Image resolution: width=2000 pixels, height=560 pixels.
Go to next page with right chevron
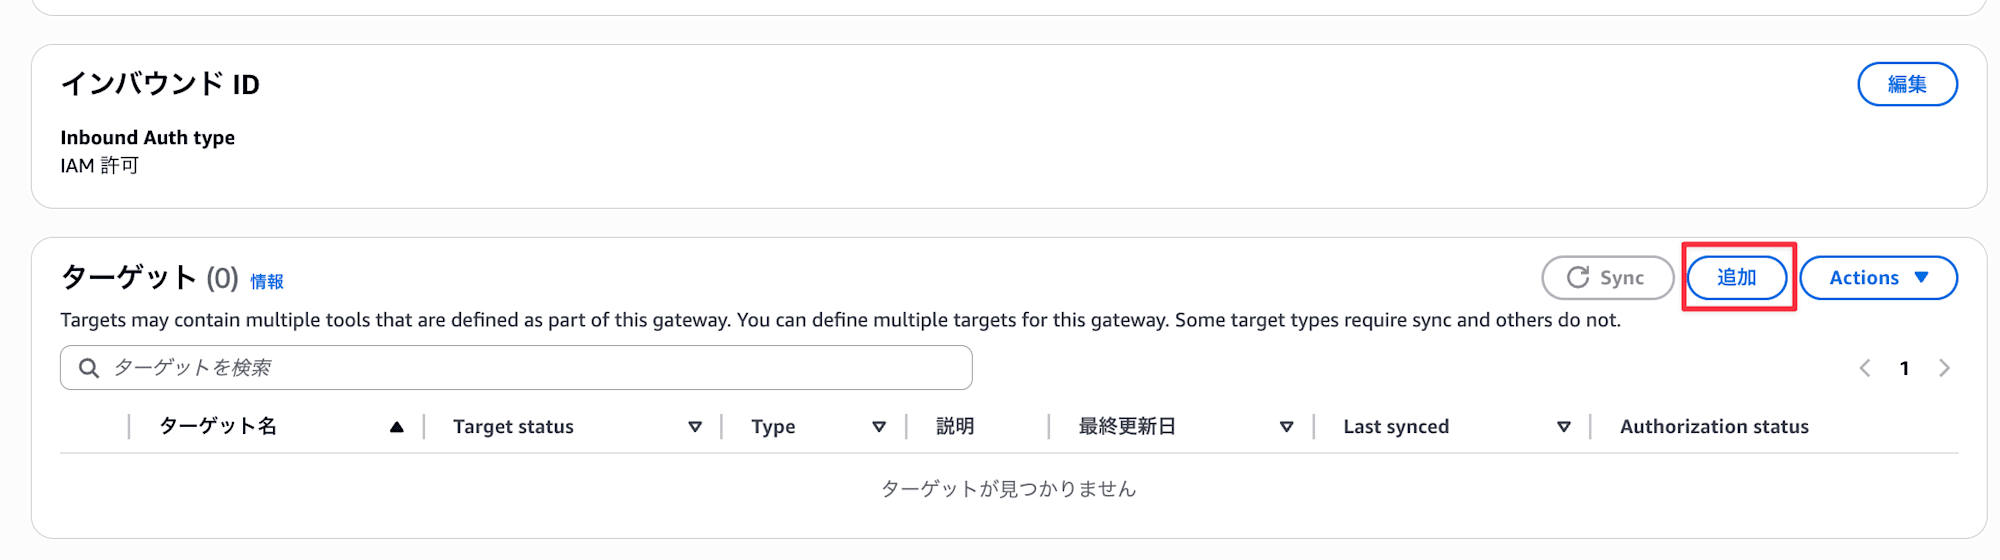pos(1944,368)
